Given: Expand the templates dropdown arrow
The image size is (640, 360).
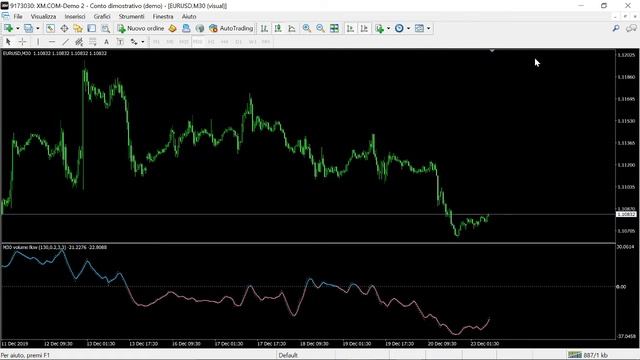Looking at the screenshot, I should pos(429,28).
